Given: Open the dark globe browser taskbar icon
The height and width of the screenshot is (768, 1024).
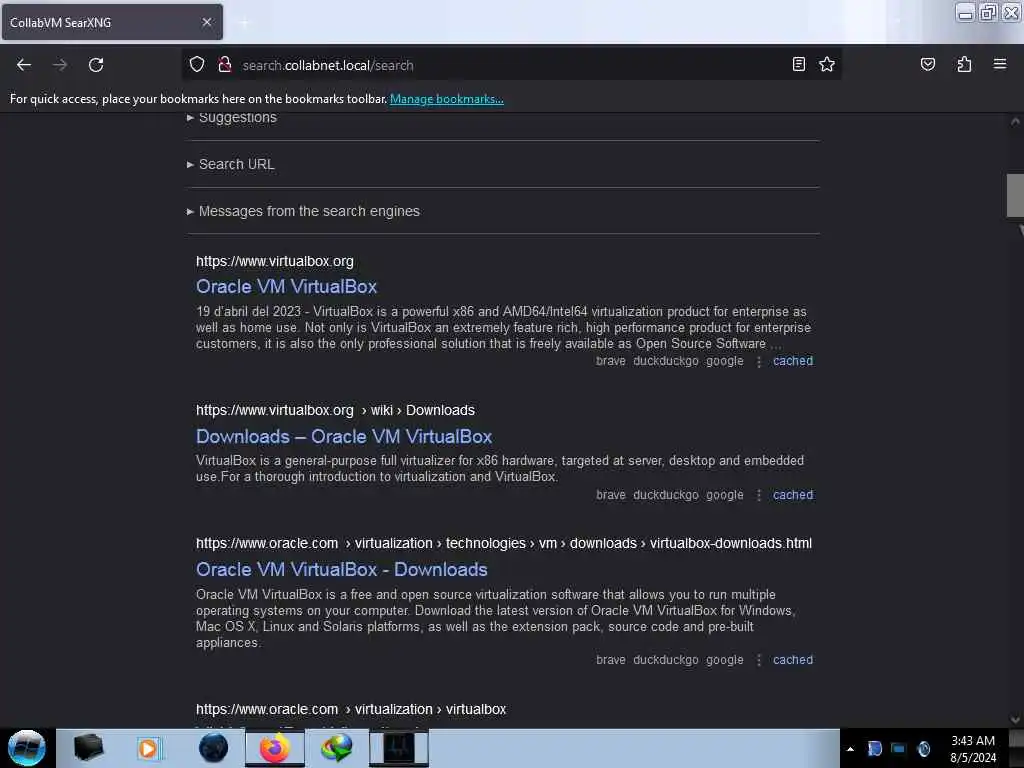Looking at the screenshot, I should pyautogui.click(x=213, y=748).
